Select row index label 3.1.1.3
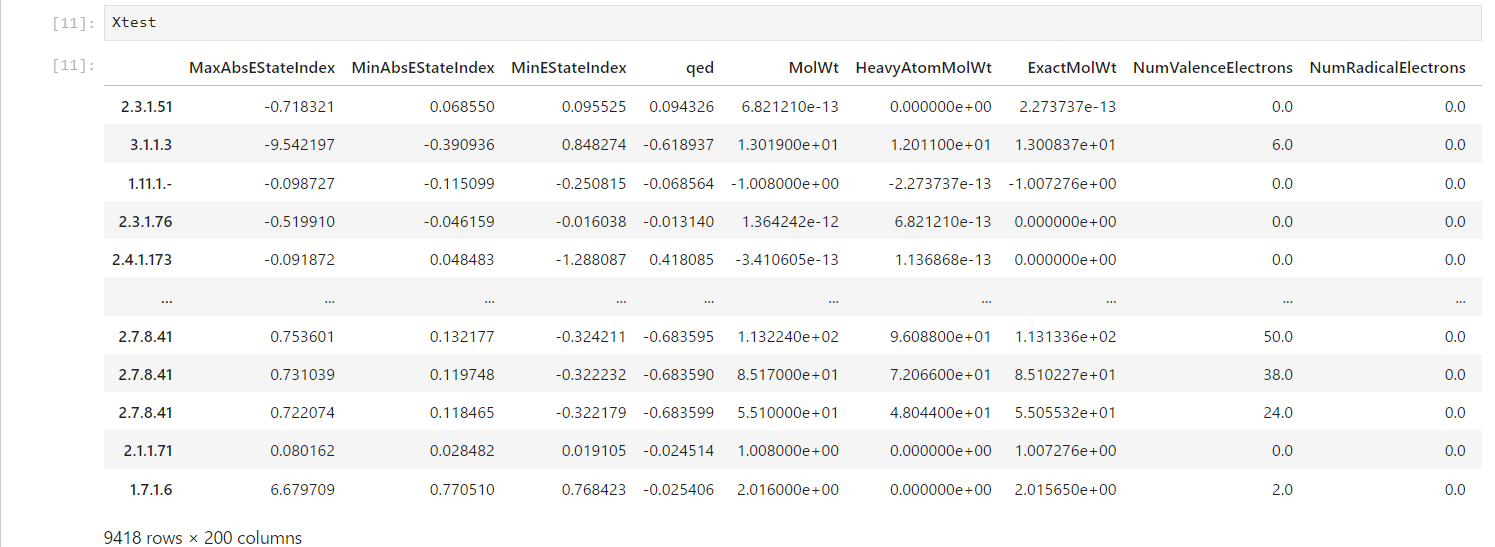 150,145
